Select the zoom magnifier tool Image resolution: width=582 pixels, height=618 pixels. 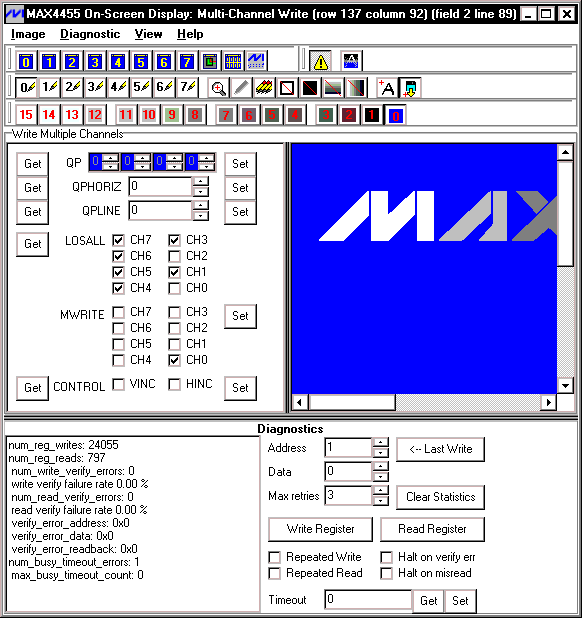click(218, 87)
